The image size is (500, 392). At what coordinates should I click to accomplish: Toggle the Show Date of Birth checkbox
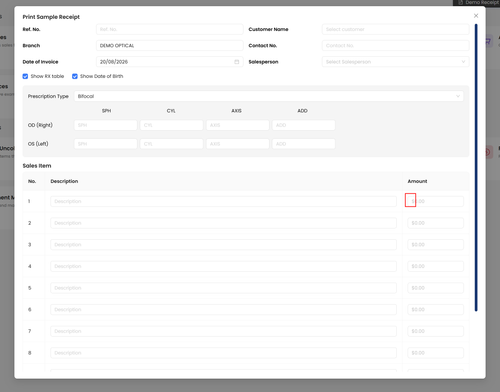click(75, 76)
